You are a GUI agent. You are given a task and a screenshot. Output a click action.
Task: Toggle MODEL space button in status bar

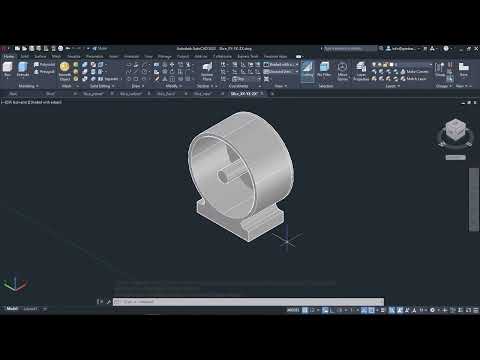(x=293, y=310)
